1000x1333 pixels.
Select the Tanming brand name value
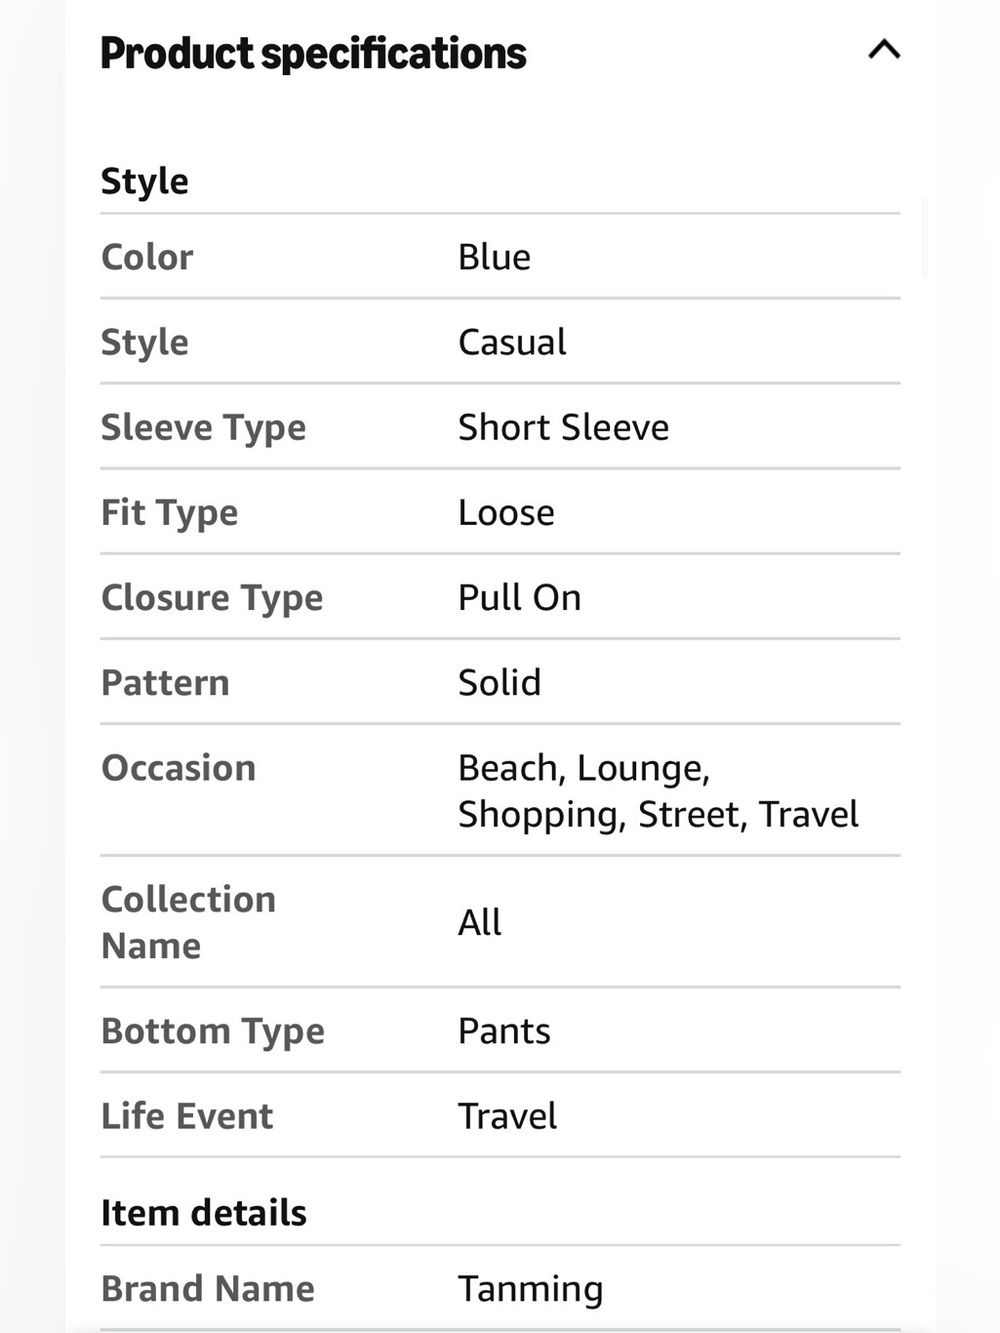coord(530,1289)
